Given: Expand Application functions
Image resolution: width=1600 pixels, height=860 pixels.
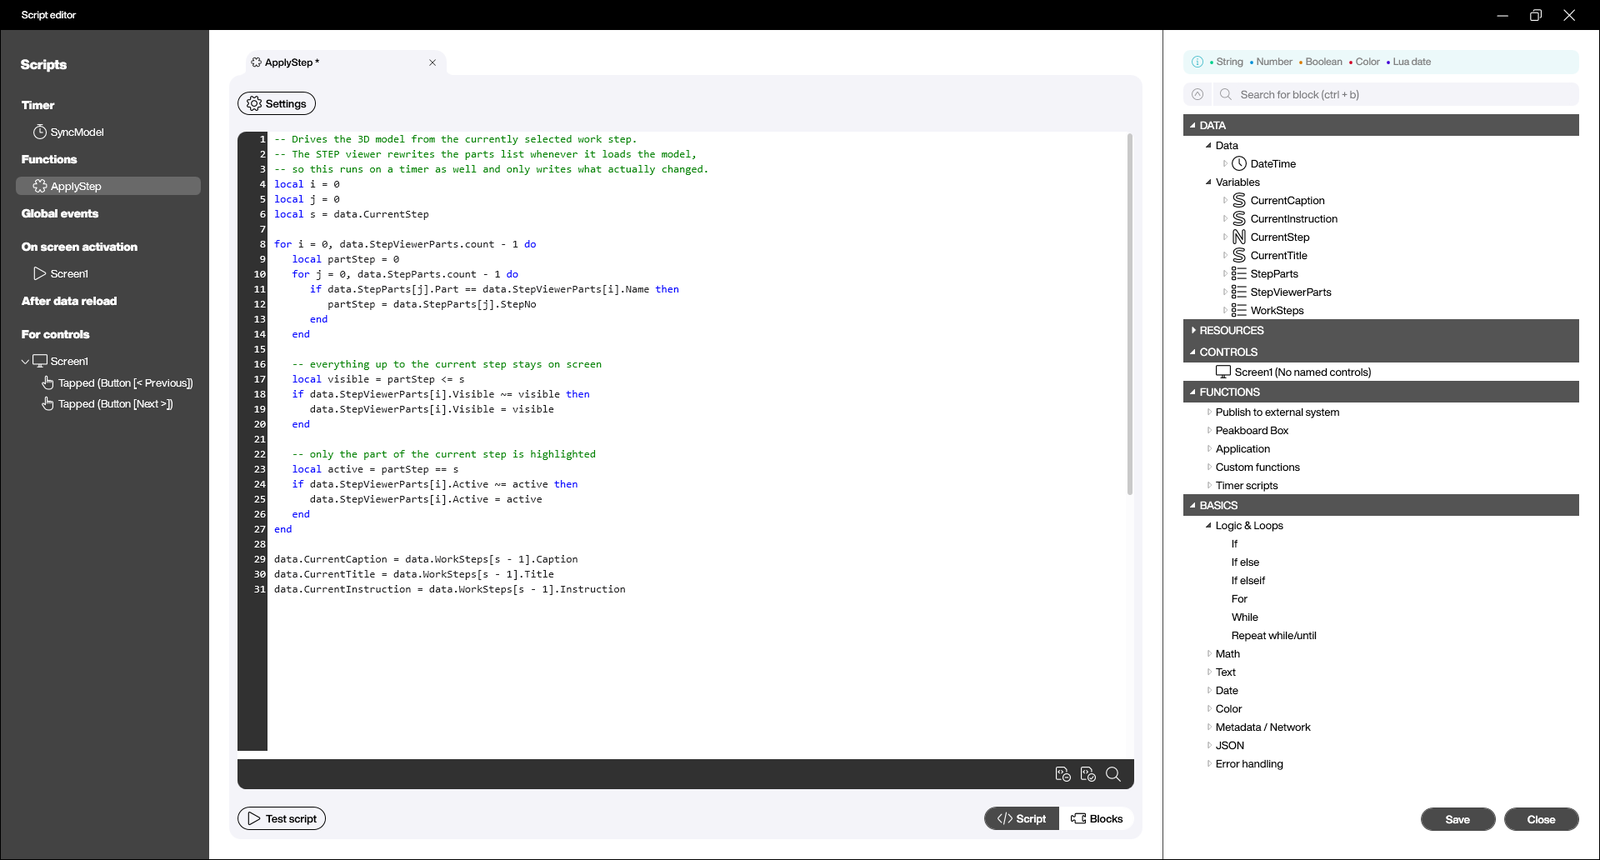Looking at the screenshot, I should (1208, 449).
